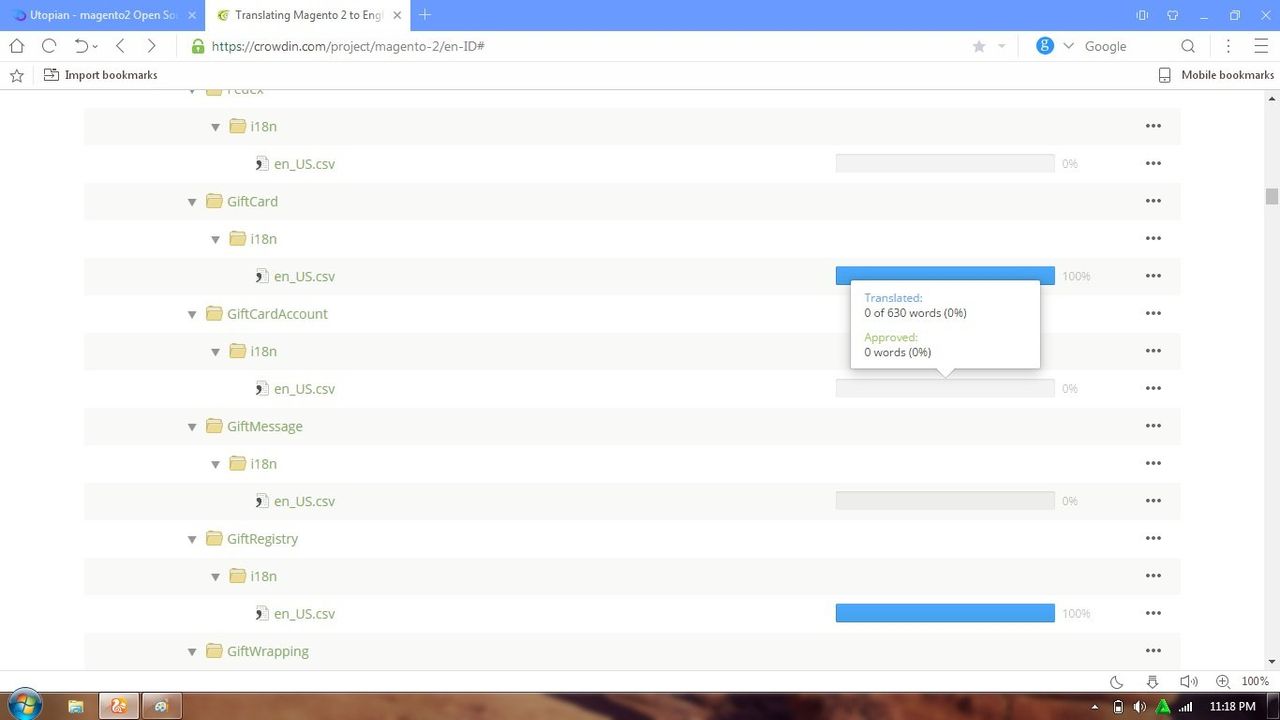Open the GiftWrapping folder link

coord(268,651)
